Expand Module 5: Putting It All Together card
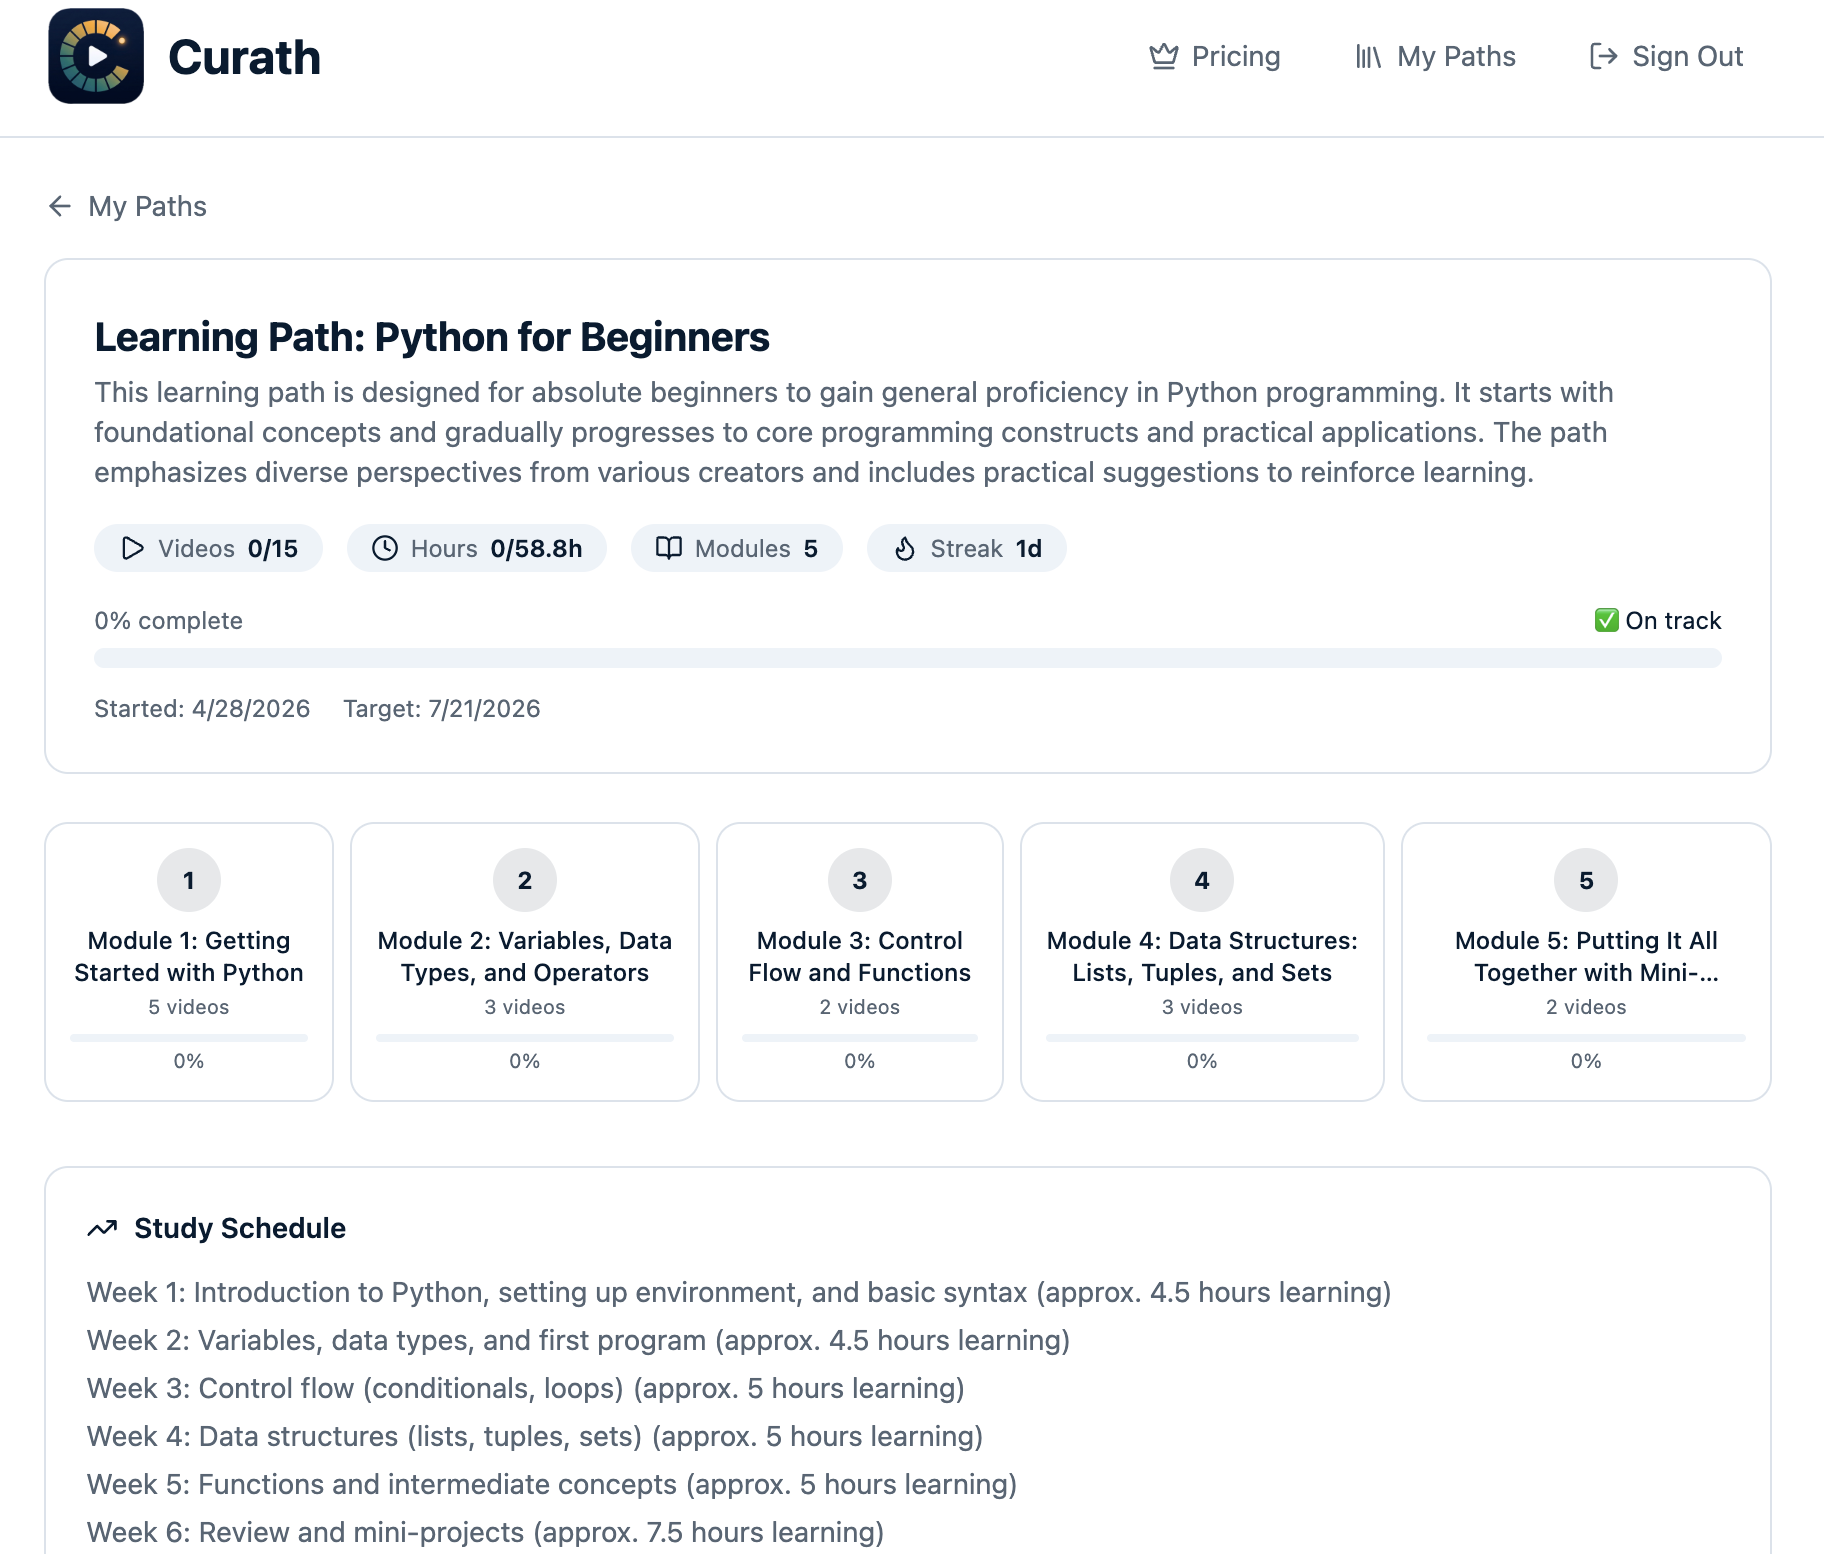Screen dimensions: 1824x1554 [x=1586, y=962]
